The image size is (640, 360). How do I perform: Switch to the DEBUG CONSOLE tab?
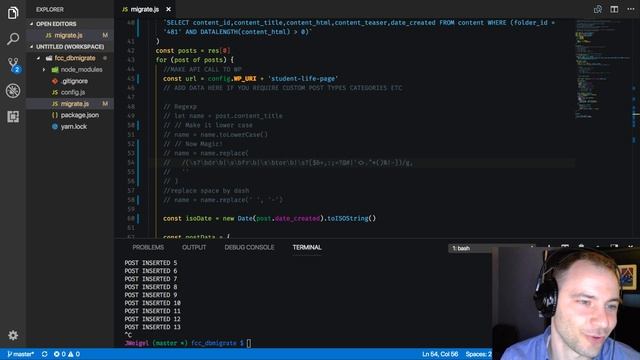249,247
